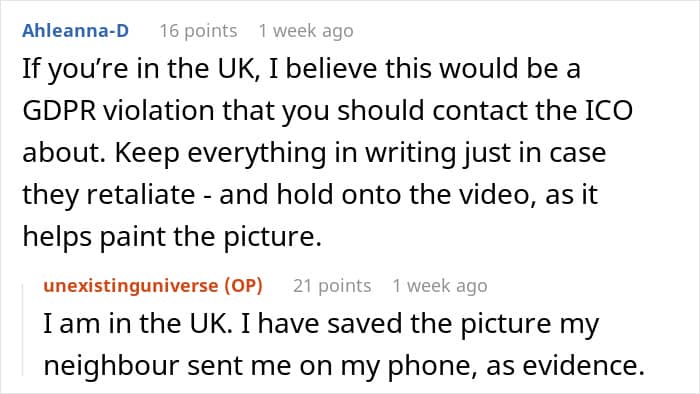Click the text 'helps paint the picture.'
This screenshot has height=394, width=700.
pyautogui.click(x=172, y=236)
